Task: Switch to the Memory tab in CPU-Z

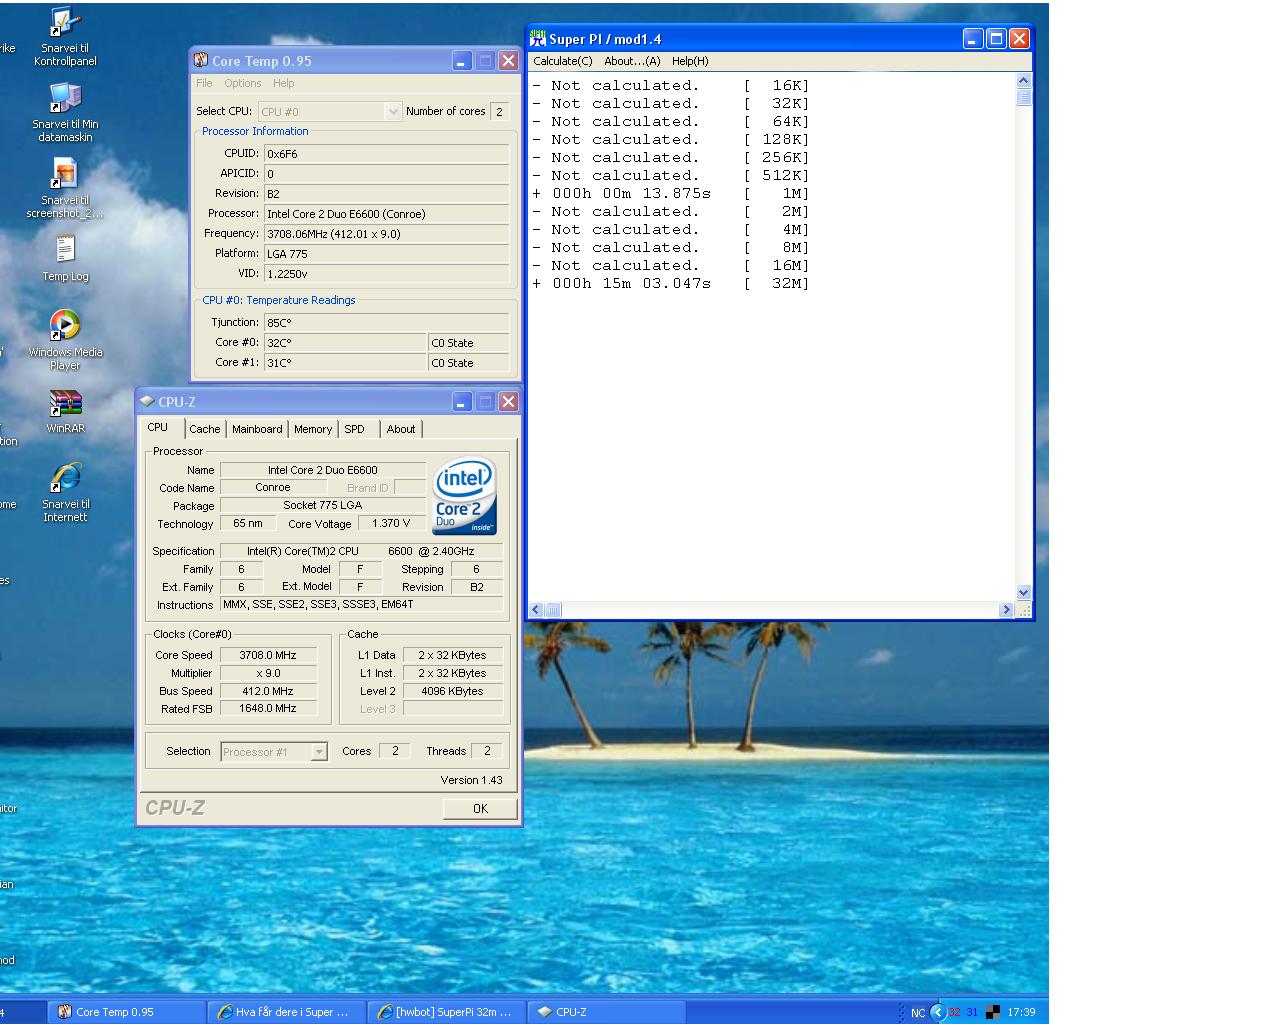Action: 313,429
